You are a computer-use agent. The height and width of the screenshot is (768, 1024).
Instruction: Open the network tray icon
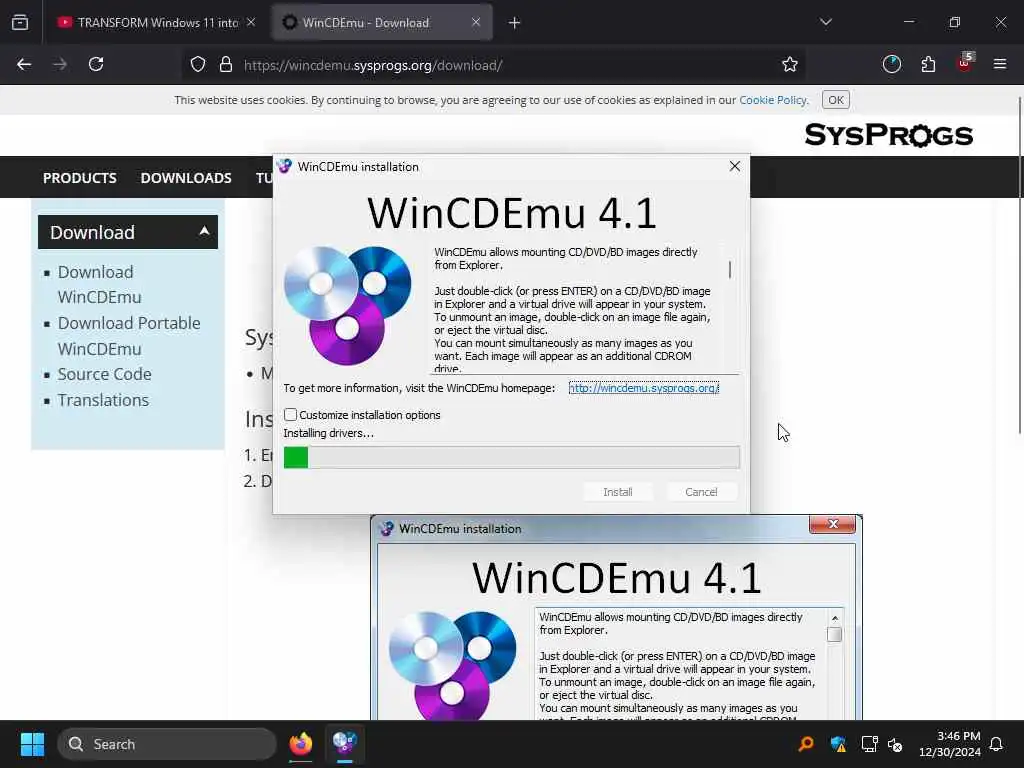(869, 744)
